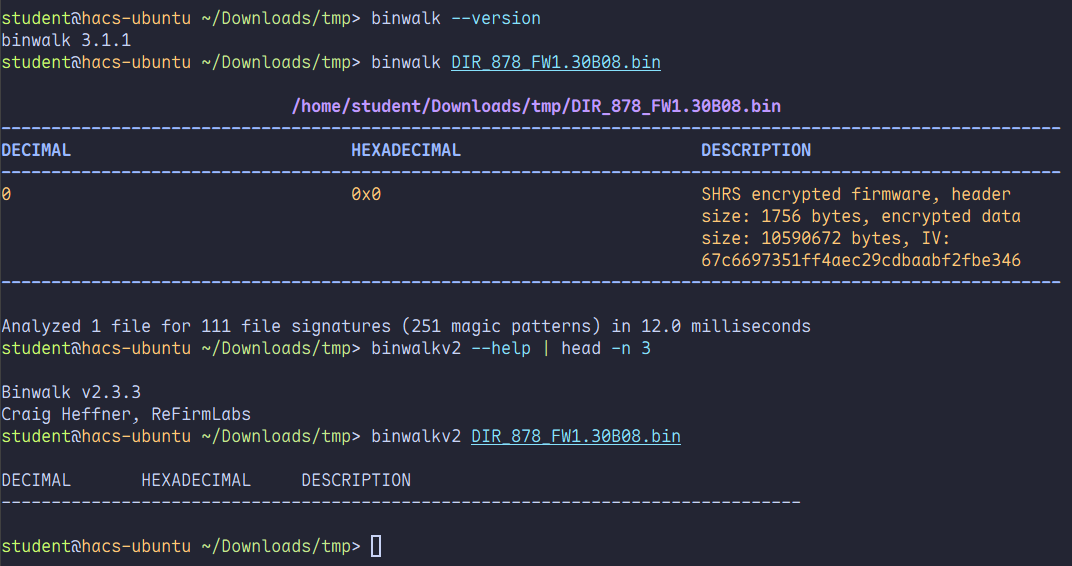Click the 'Binwalk v2.3.3' banner text
The image size is (1072, 566).
coord(71,392)
